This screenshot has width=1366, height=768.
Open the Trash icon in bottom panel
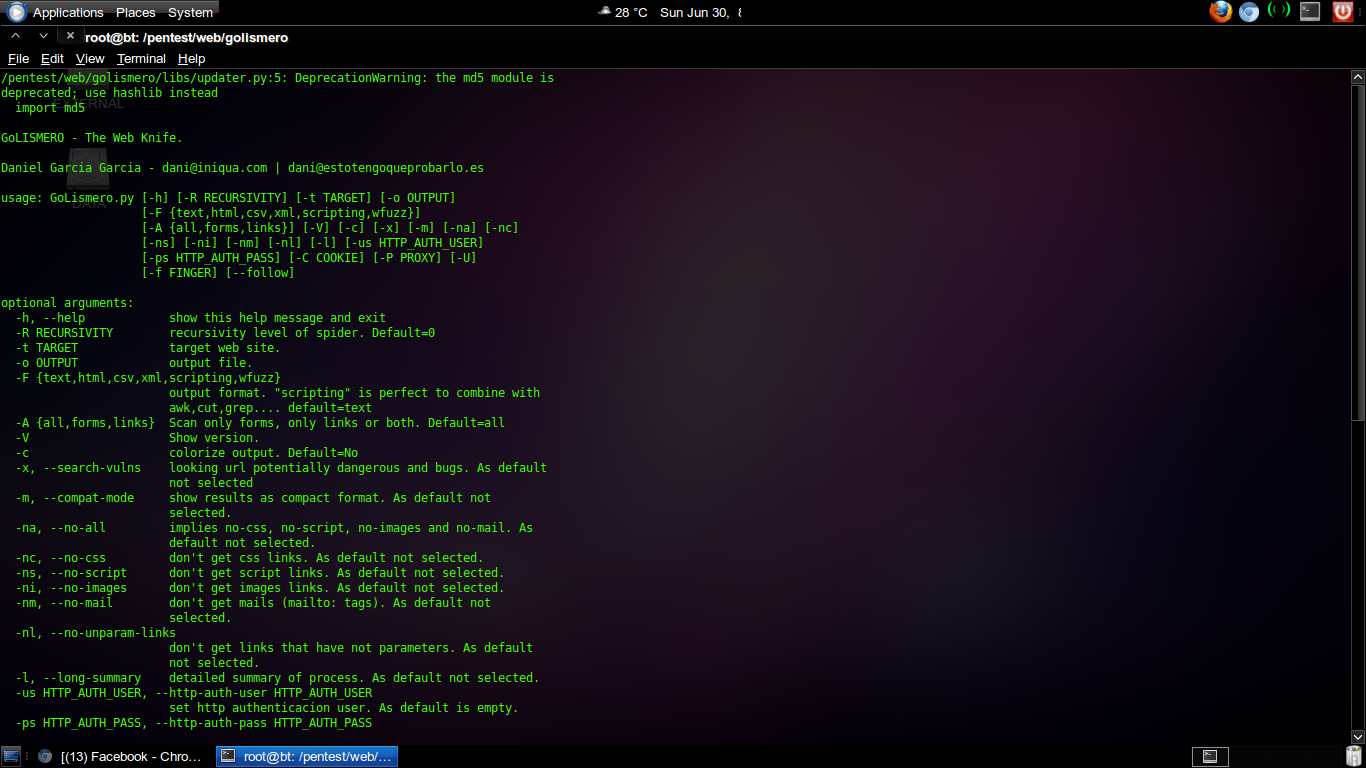(1354, 756)
